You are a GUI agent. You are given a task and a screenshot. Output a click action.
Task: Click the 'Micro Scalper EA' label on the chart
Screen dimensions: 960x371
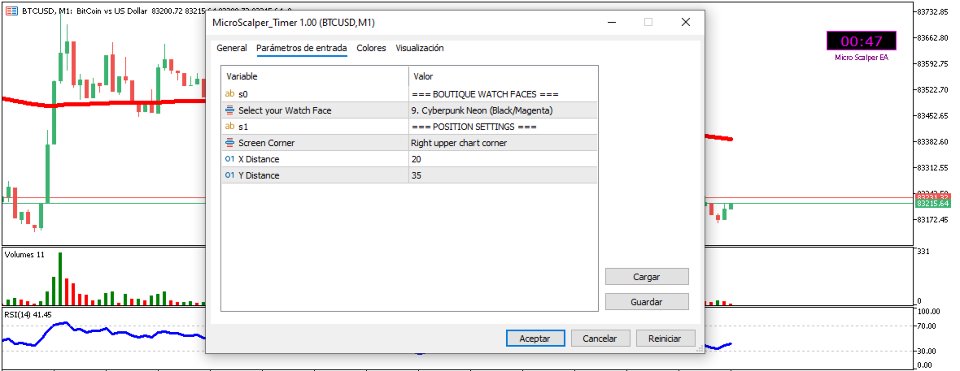point(861,57)
